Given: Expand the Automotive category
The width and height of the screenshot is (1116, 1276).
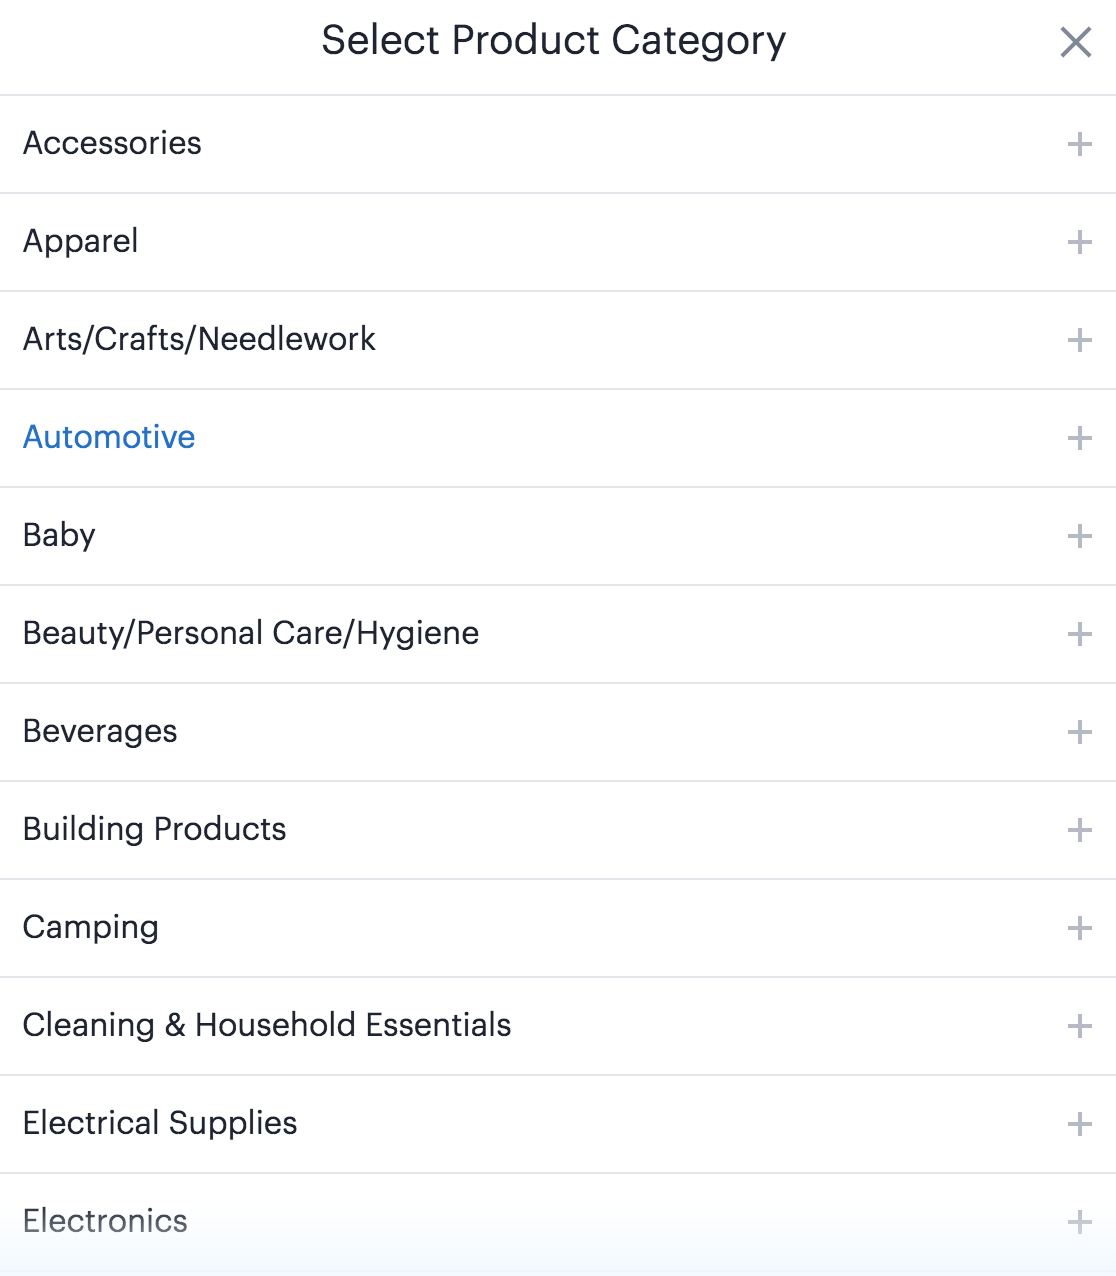Looking at the screenshot, I should (x=1079, y=438).
